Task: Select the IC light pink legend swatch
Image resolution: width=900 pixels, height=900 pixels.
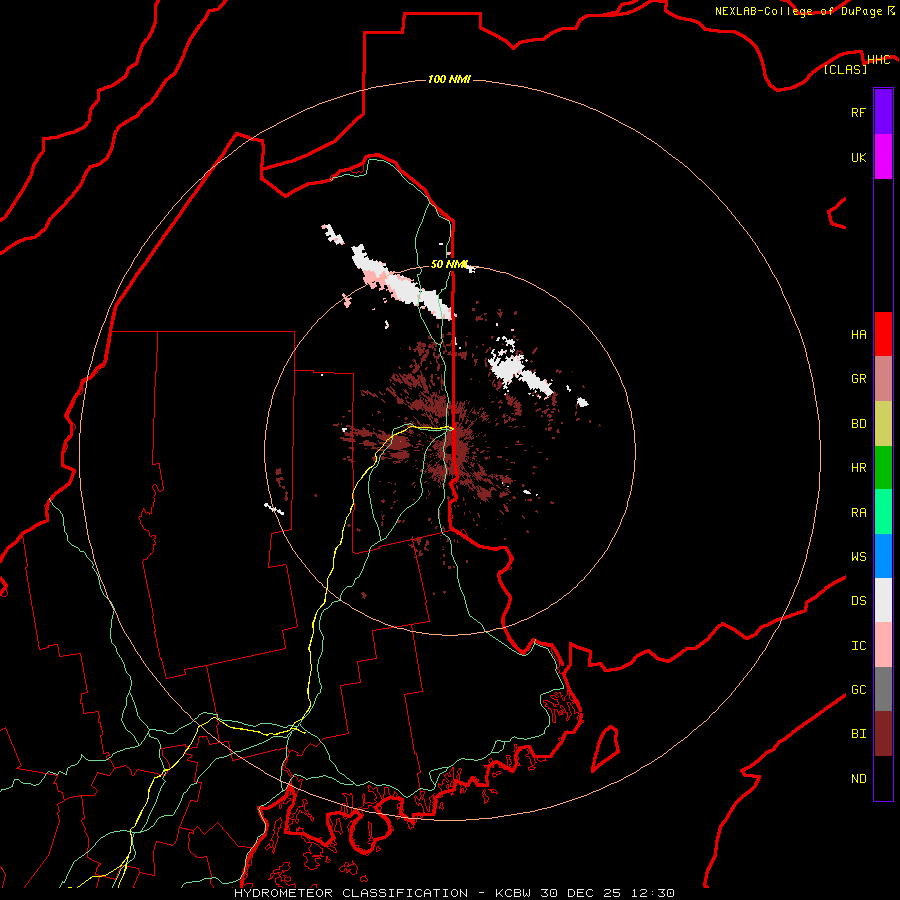Action: 883,645
